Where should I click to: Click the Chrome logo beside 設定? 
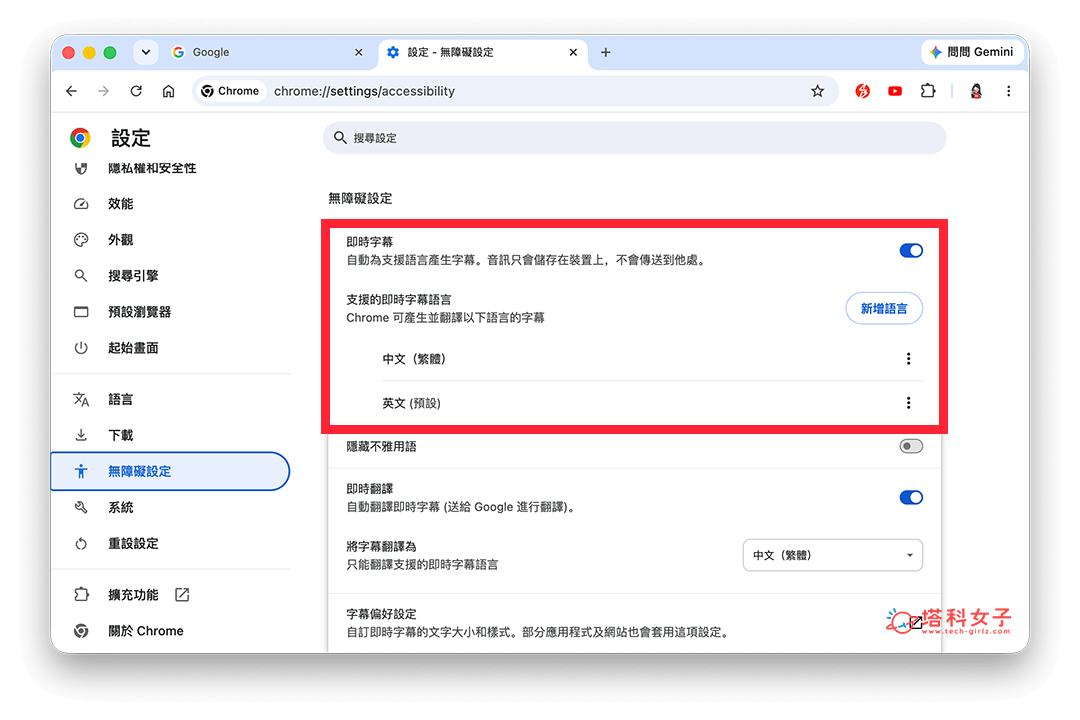[81, 138]
